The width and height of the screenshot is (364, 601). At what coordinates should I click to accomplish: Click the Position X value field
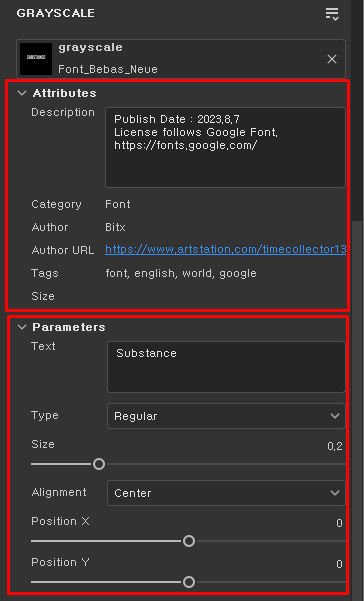click(x=339, y=523)
